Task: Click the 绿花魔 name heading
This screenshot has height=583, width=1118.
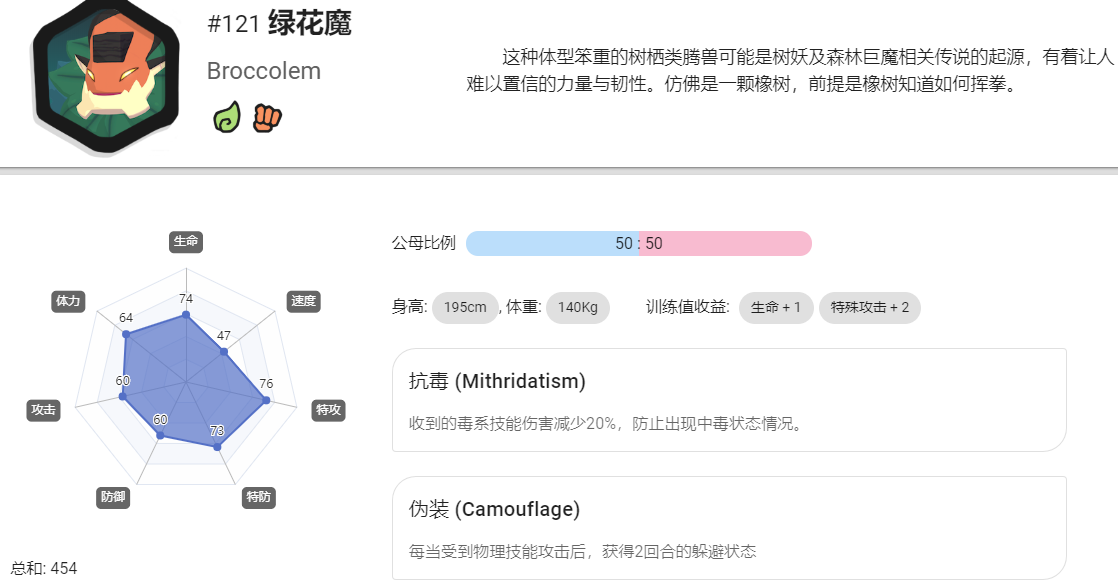Action: pyautogui.click(x=310, y=24)
